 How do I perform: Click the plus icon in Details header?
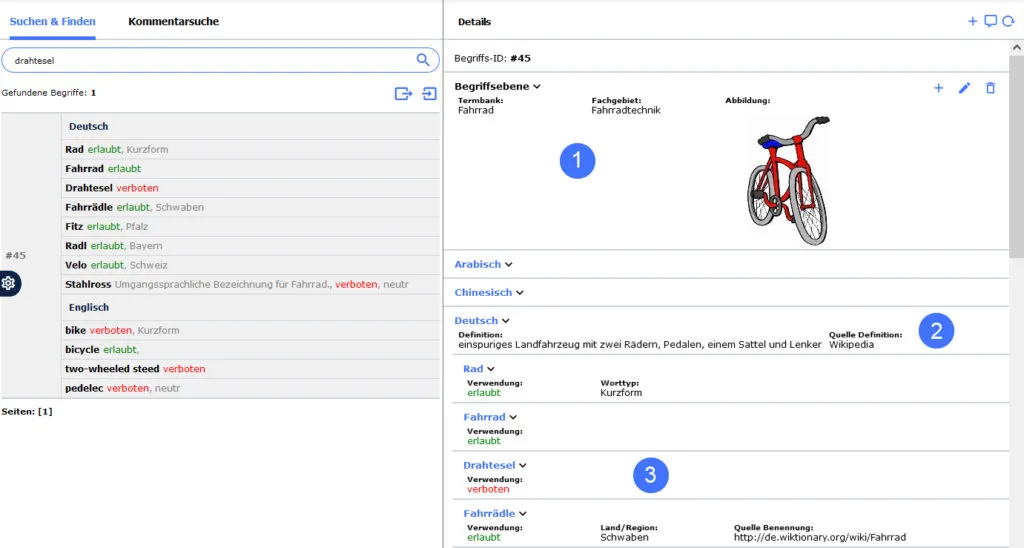[972, 22]
